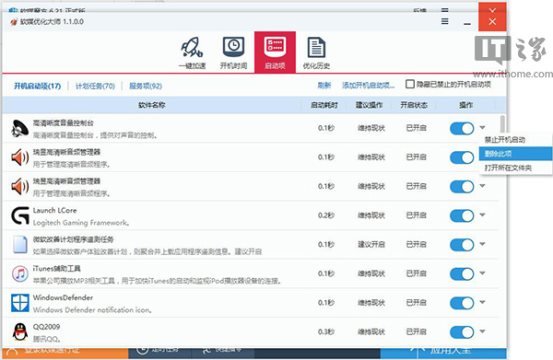Click the 软件名称 column header
This screenshot has height=360, width=553.
tap(152, 105)
